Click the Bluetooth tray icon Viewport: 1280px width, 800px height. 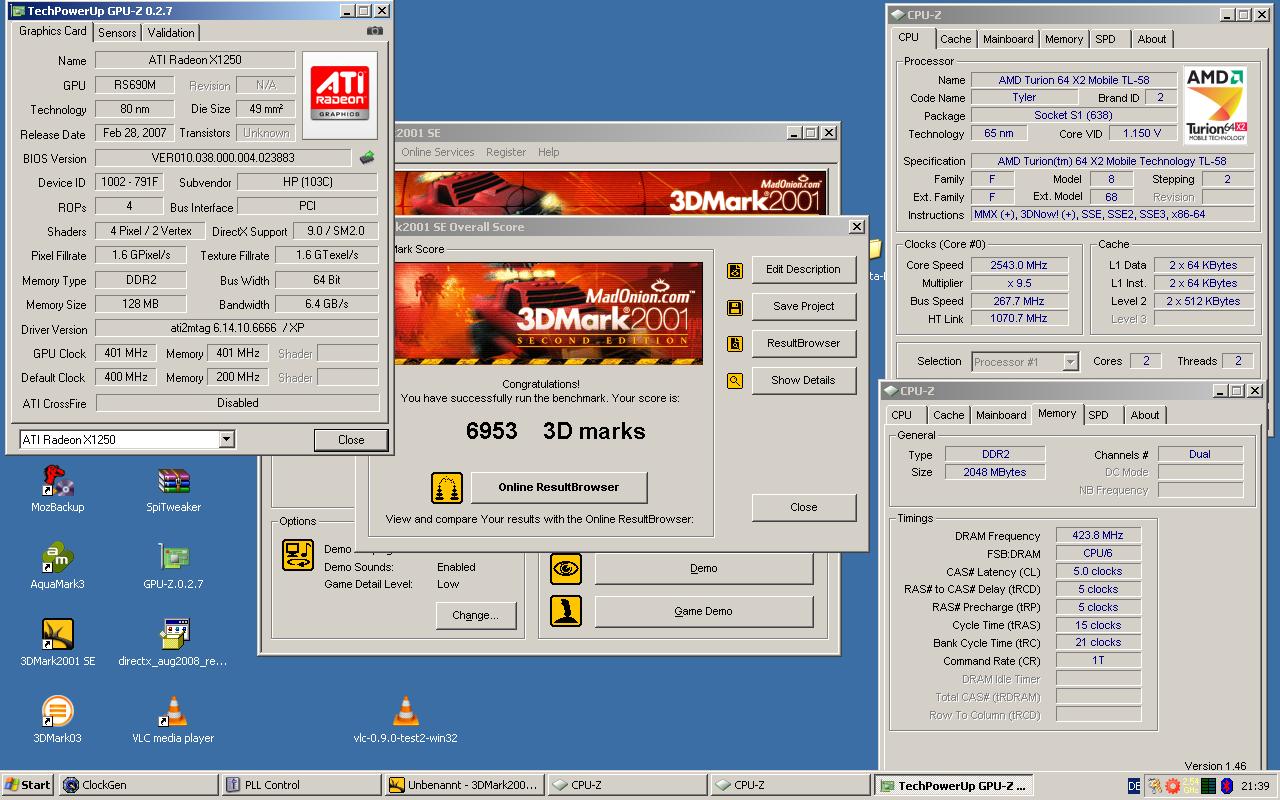1227,786
